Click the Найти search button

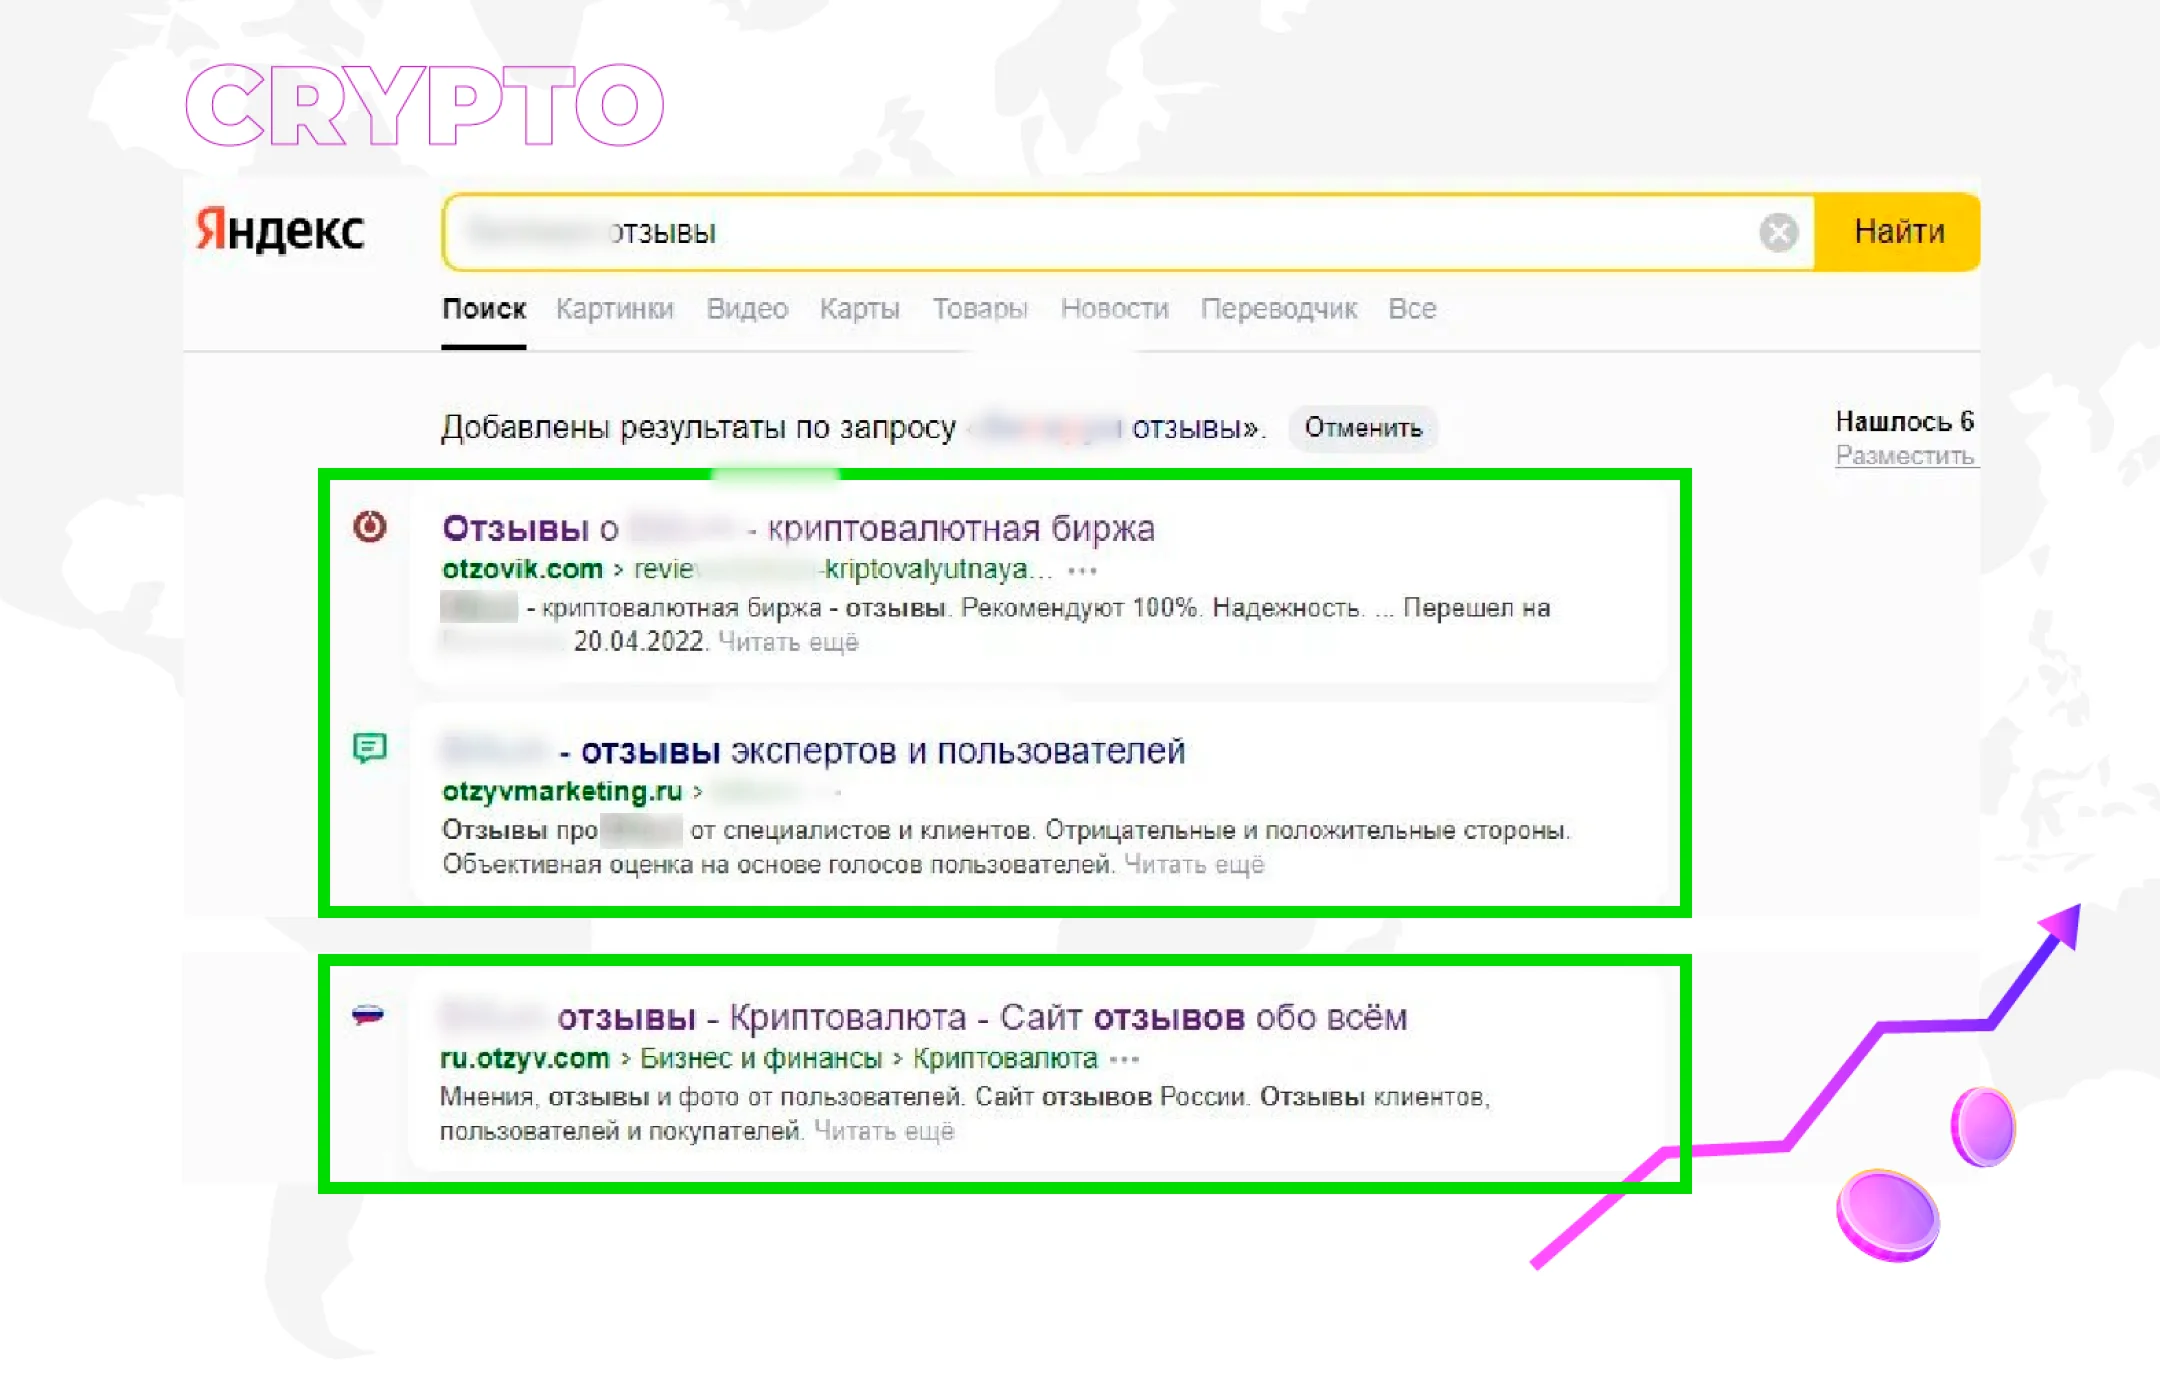1898,232
